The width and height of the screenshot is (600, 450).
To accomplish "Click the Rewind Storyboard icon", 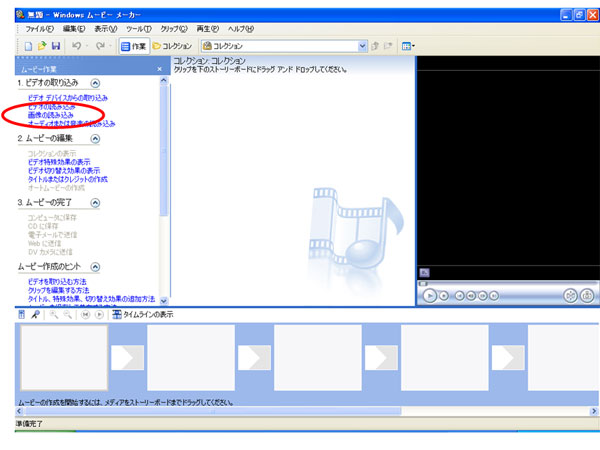I will point(85,315).
